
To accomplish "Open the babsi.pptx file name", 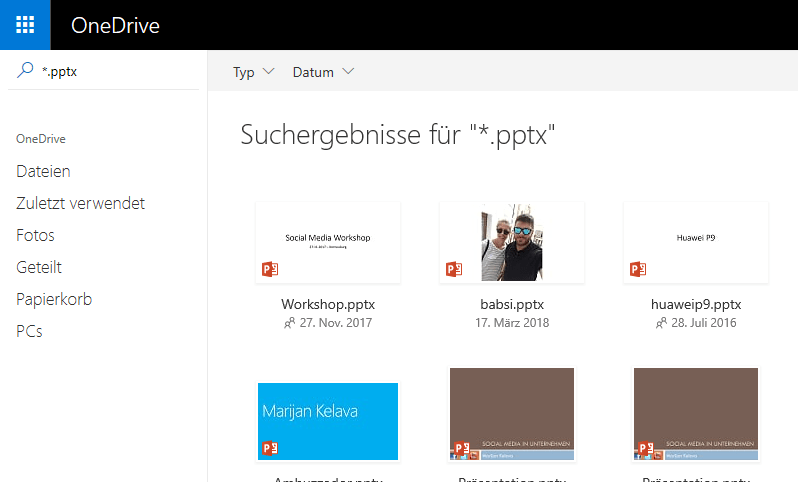I will click(512, 304).
